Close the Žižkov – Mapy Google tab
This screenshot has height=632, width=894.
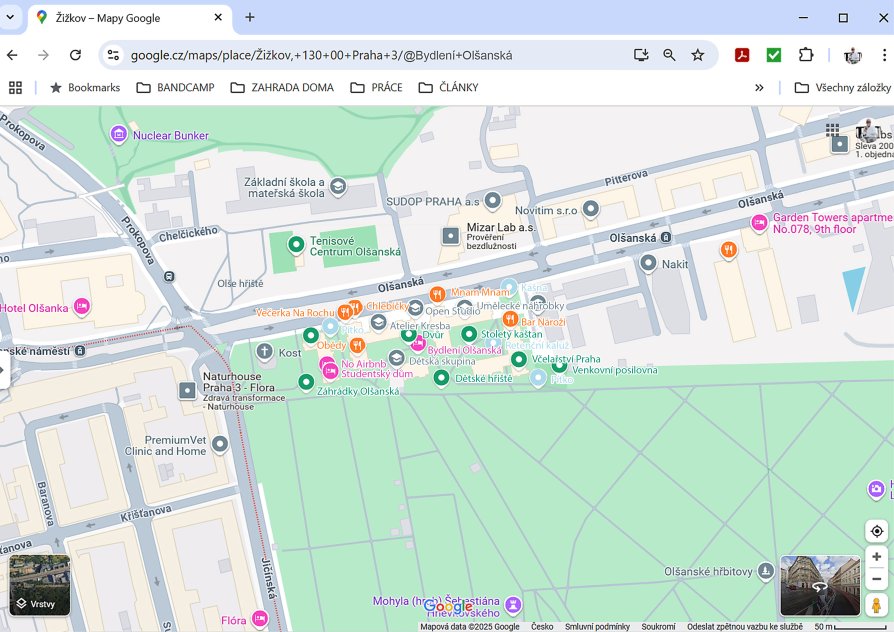[x=218, y=18]
